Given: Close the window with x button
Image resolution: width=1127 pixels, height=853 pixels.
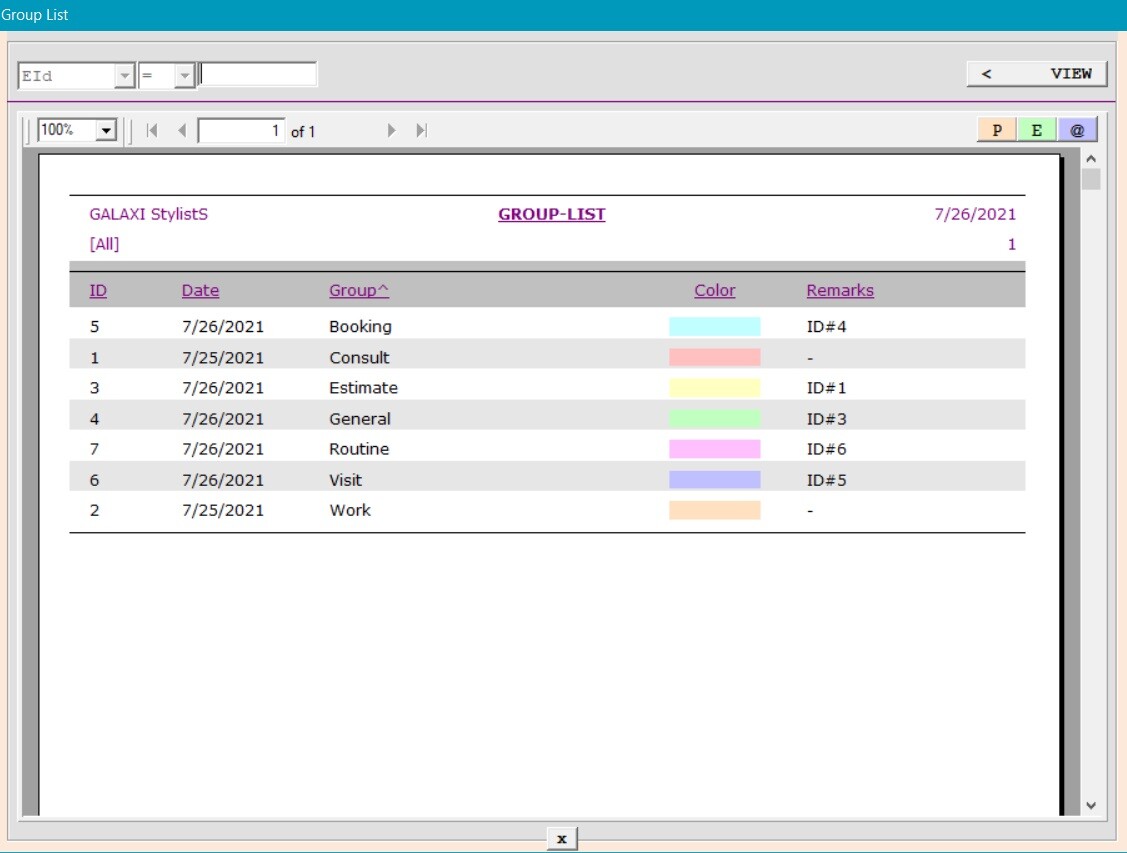Looking at the screenshot, I should pos(561,839).
